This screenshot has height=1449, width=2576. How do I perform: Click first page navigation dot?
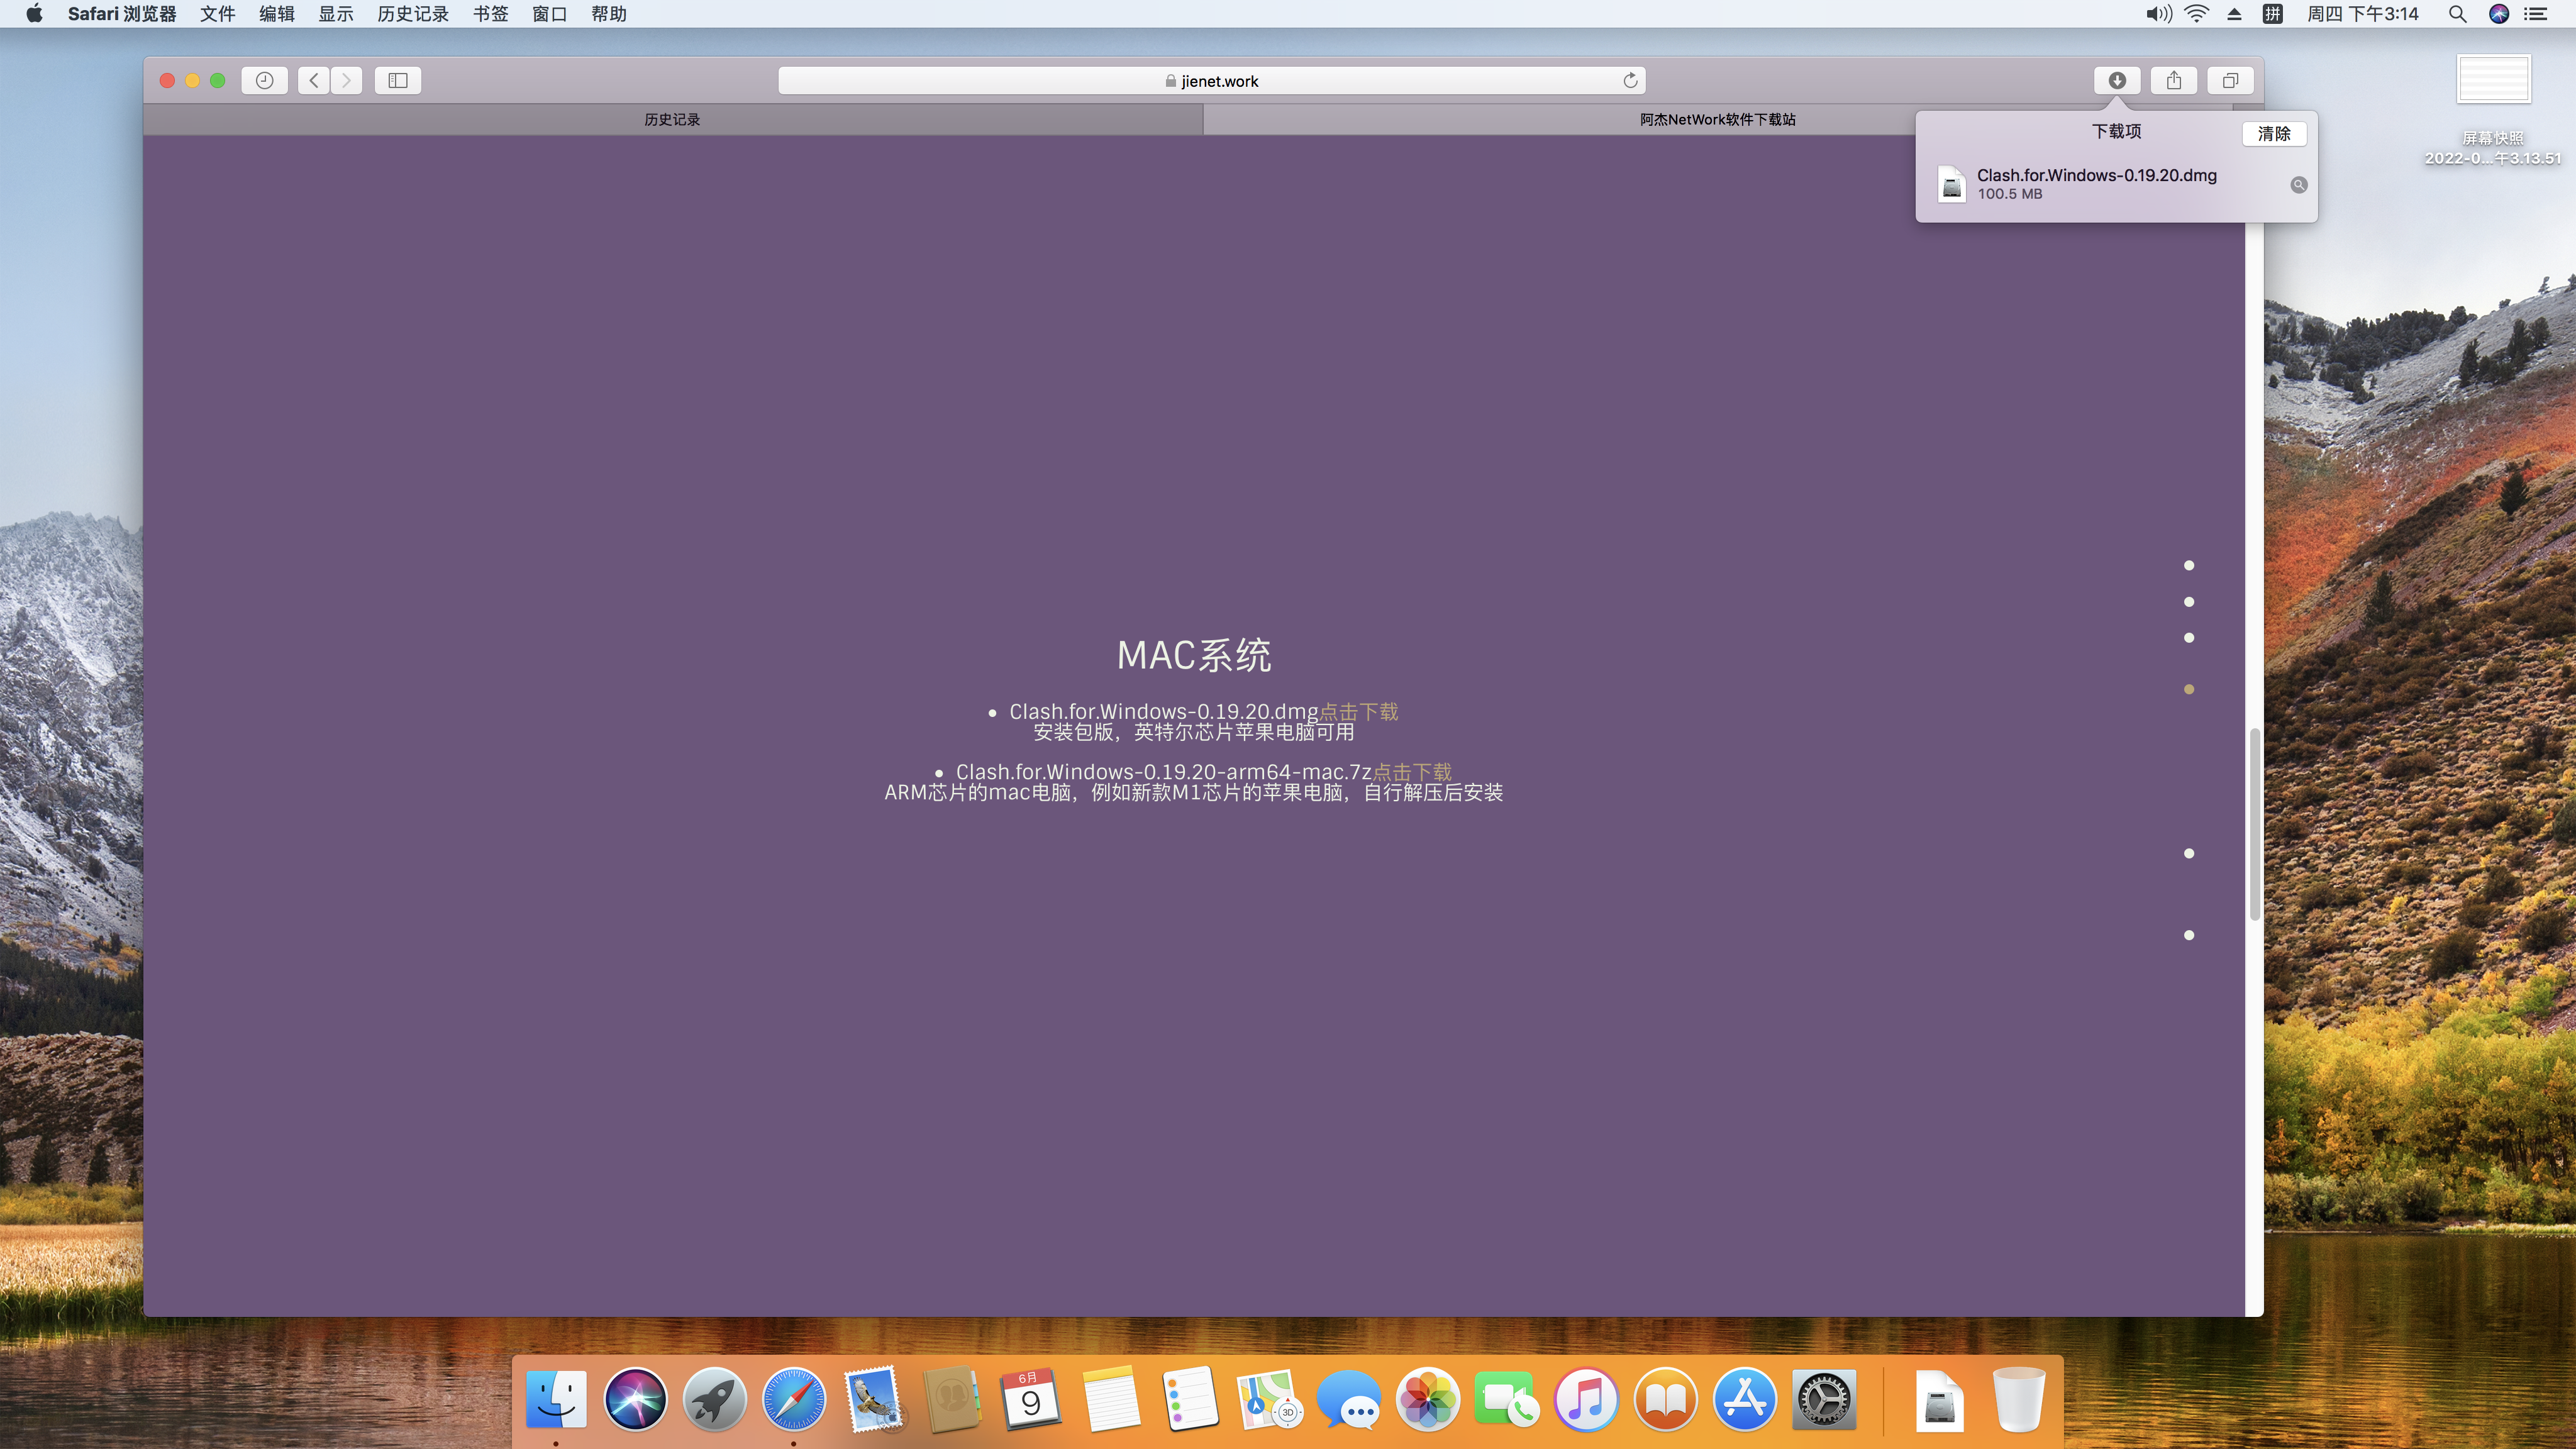pyautogui.click(x=2189, y=566)
